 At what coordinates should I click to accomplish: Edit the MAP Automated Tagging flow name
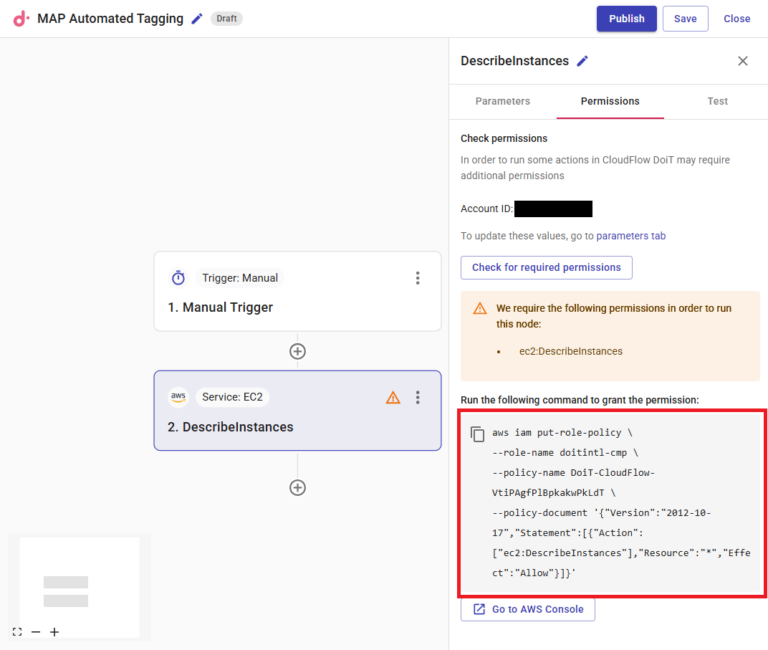pos(197,19)
